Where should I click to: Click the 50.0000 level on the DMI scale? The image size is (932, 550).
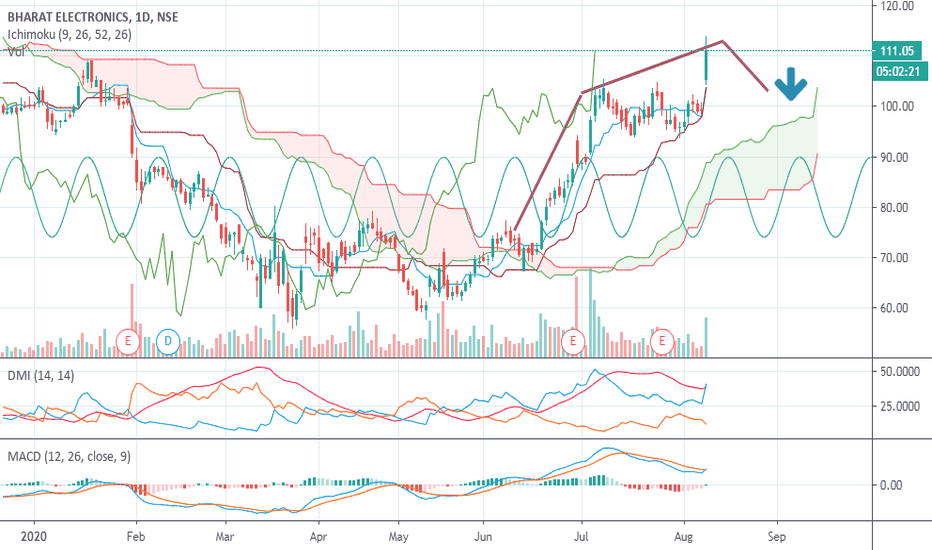click(x=900, y=372)
